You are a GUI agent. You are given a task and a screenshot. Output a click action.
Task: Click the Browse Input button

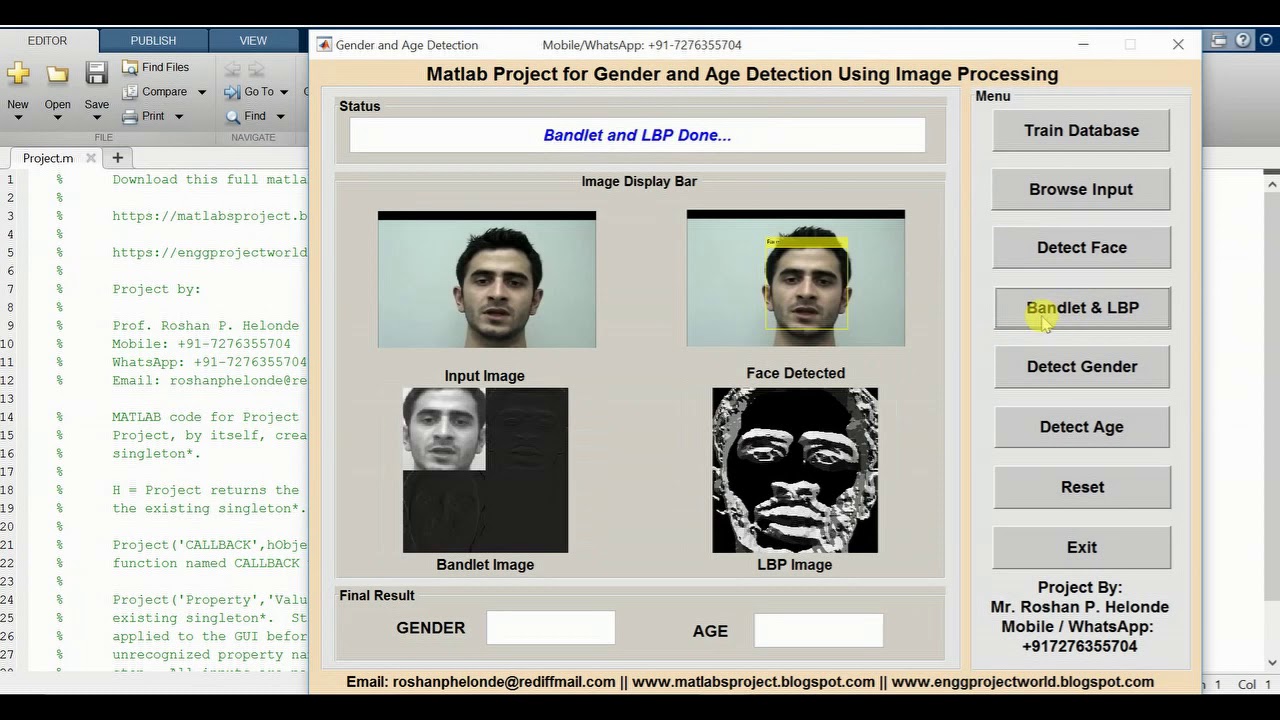pyautogui.click(x=1081, y=189)
